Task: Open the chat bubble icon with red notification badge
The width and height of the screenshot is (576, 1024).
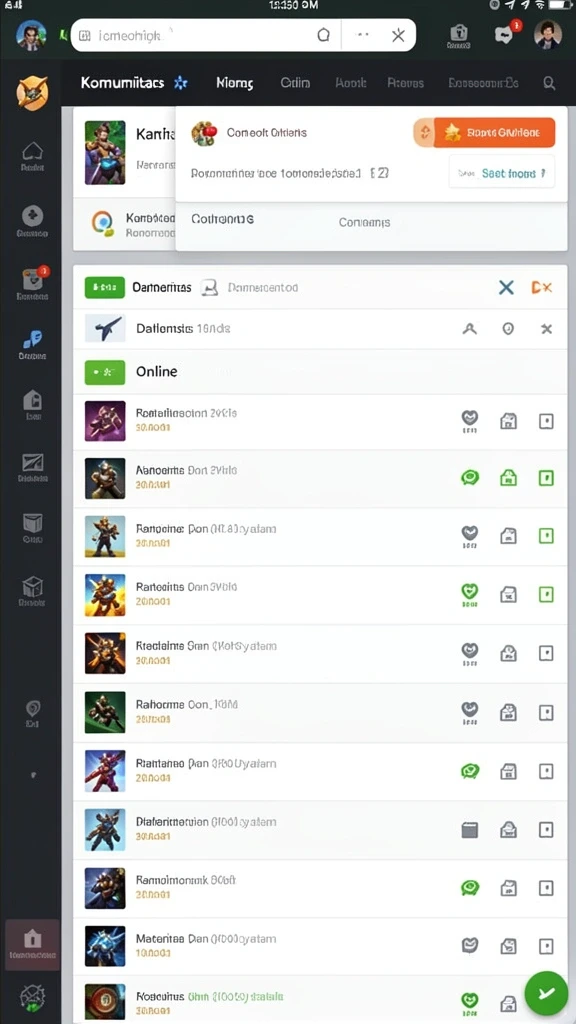Action: 505,34
